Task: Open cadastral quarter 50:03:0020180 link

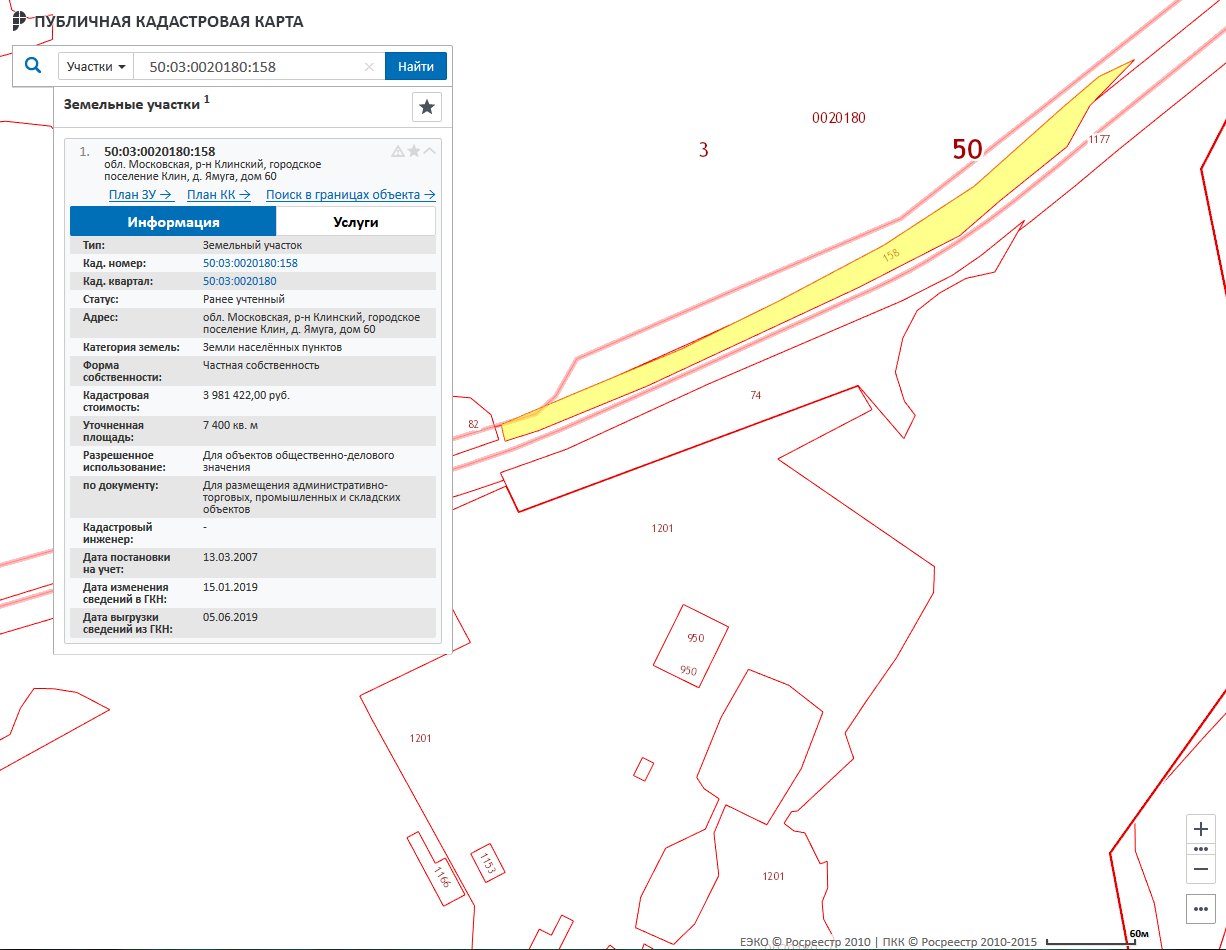Action: coord(239,281)
